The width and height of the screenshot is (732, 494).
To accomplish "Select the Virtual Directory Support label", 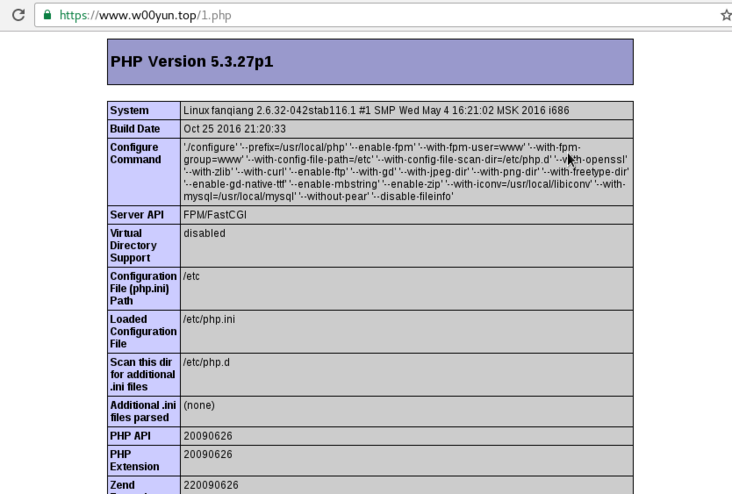I will (x=133, y=246).
